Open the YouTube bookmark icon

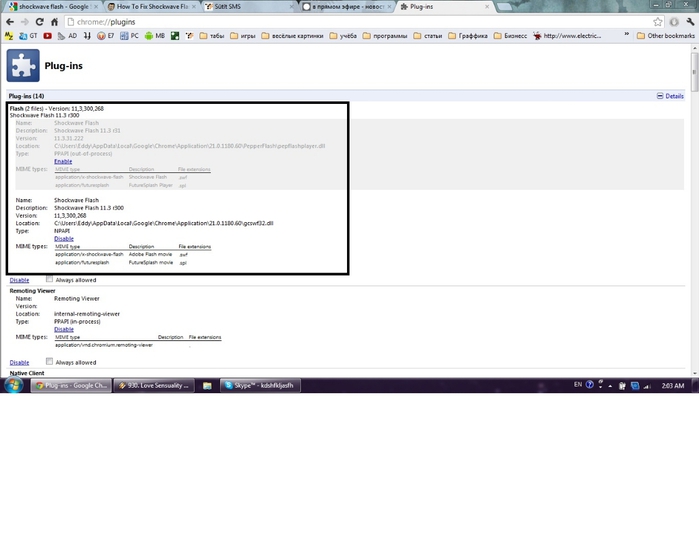click(47, 36)
